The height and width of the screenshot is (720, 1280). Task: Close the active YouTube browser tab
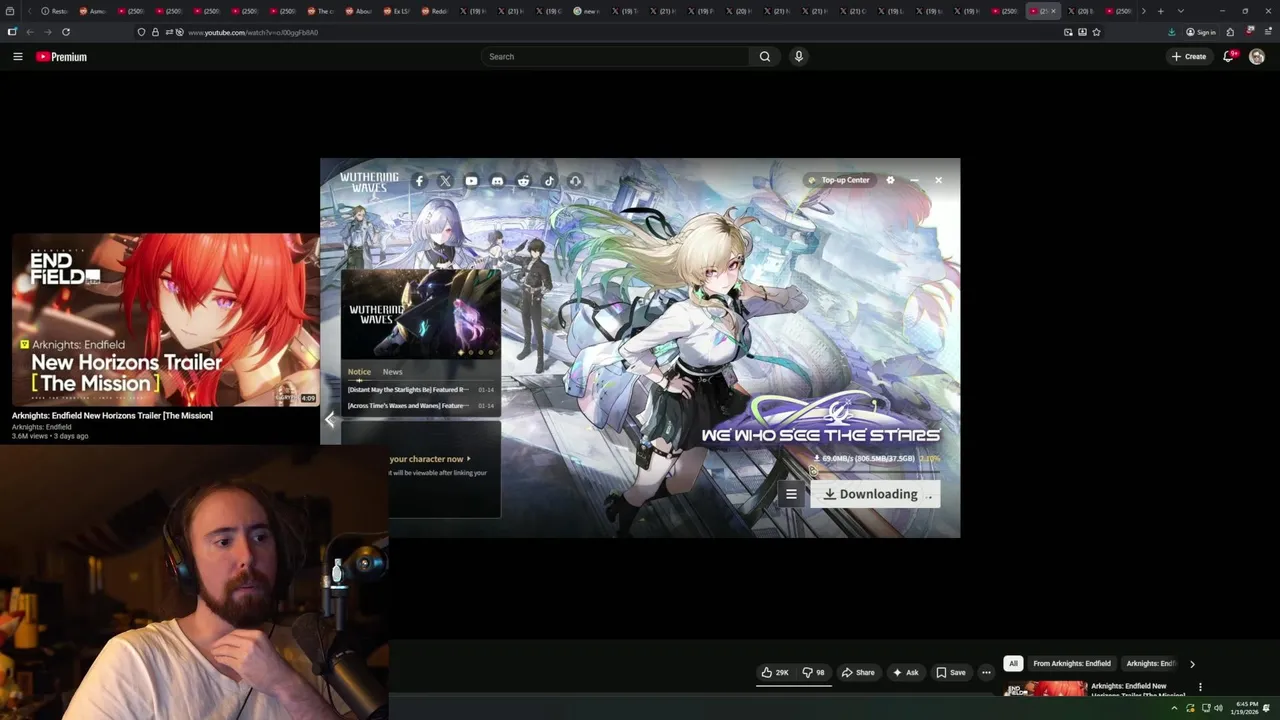click(x=1053, y=11)
